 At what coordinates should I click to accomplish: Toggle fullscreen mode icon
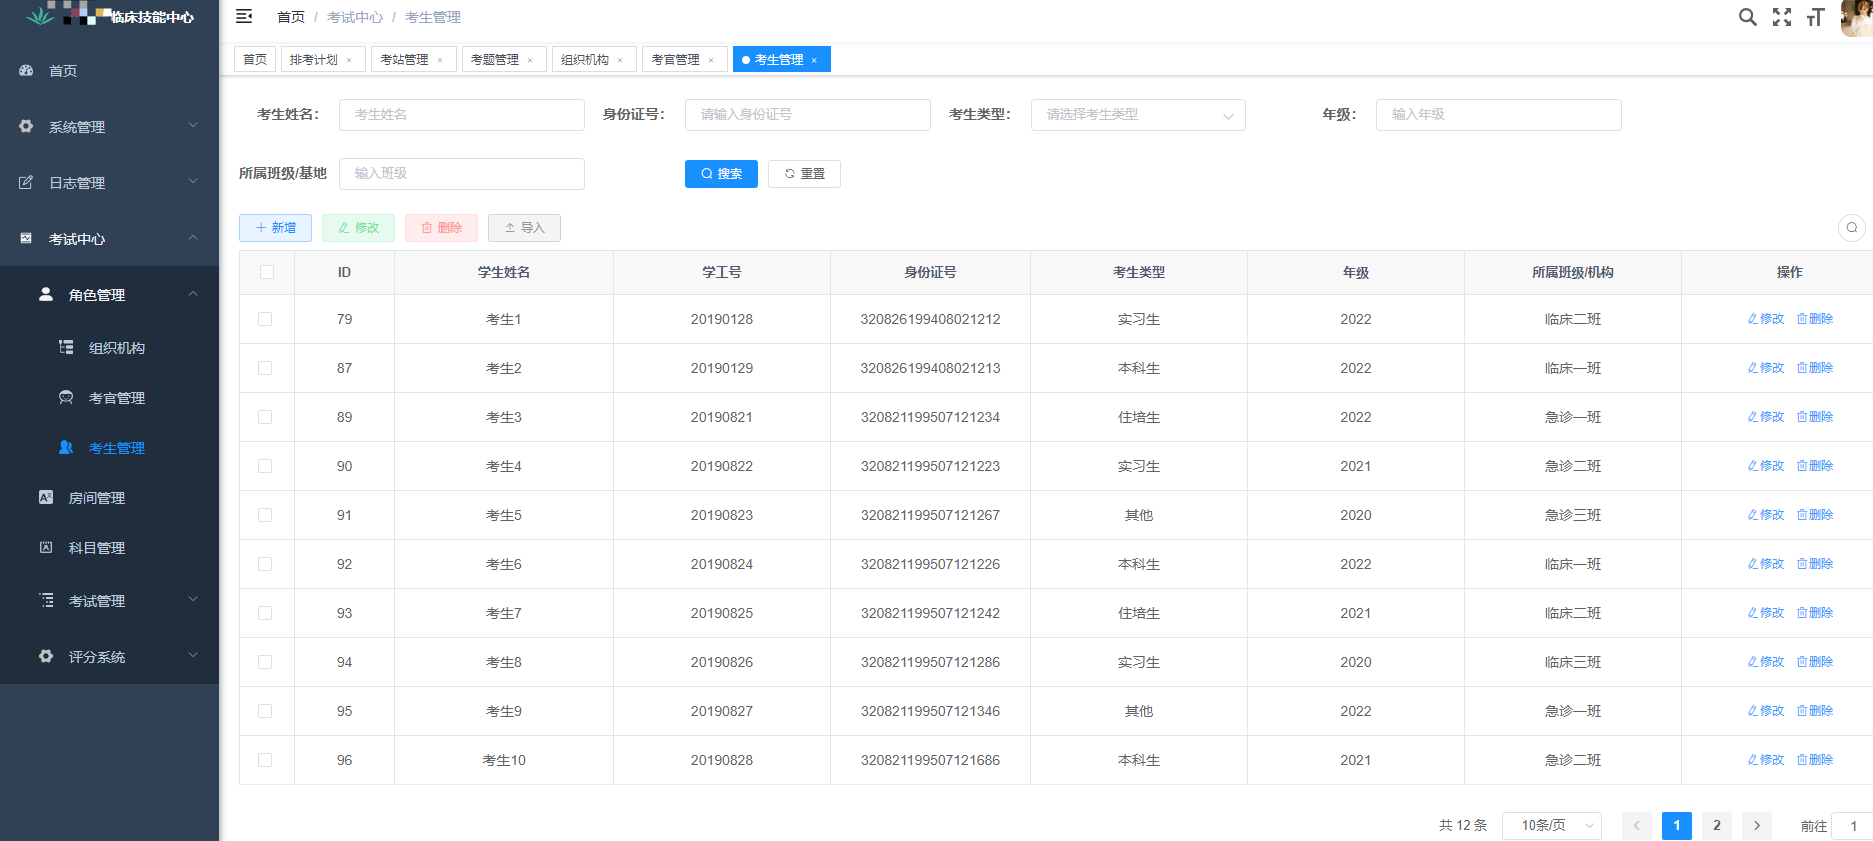[x=1782, y=17]
